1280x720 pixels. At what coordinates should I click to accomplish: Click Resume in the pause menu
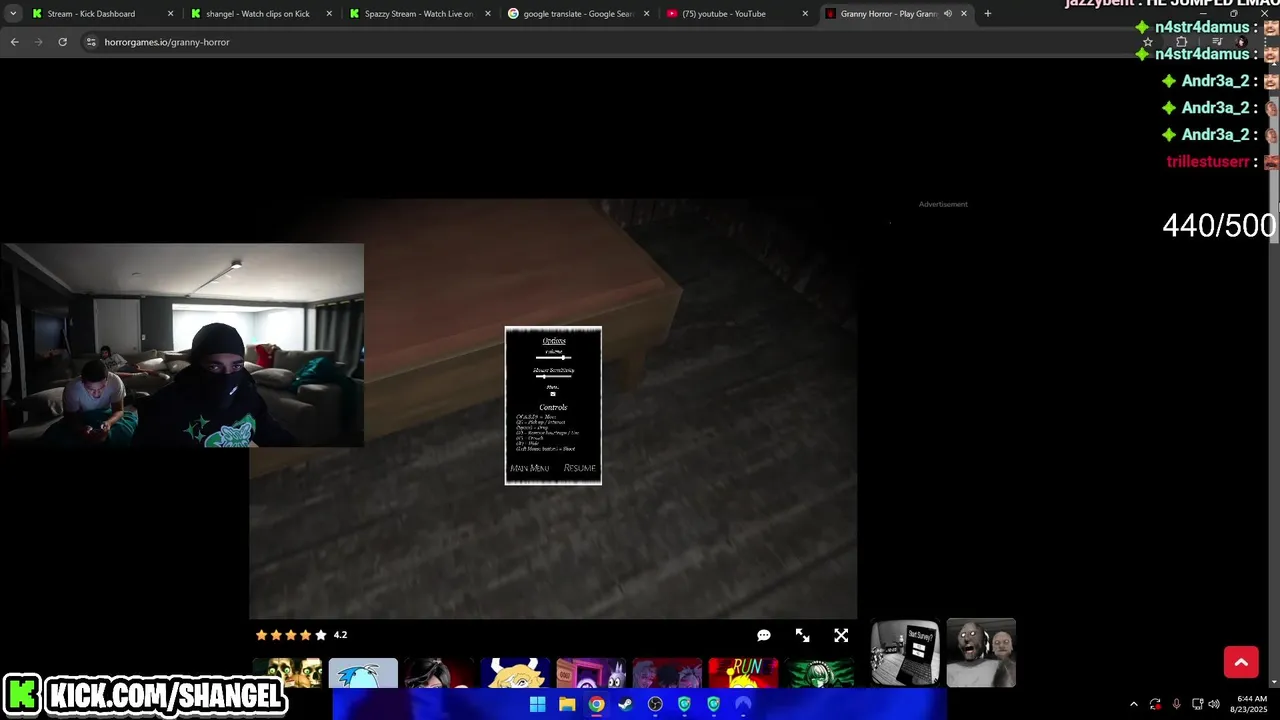[579, 468]
